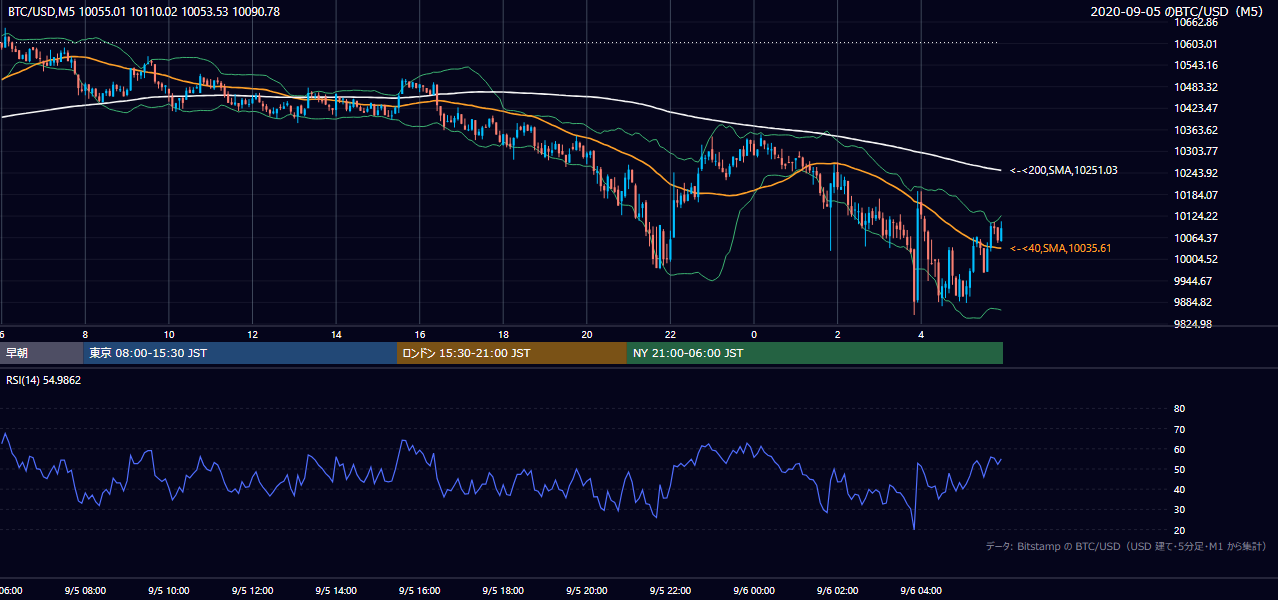Select the RSI axis value 60

pyautogui.click(x=1179, y=449)
